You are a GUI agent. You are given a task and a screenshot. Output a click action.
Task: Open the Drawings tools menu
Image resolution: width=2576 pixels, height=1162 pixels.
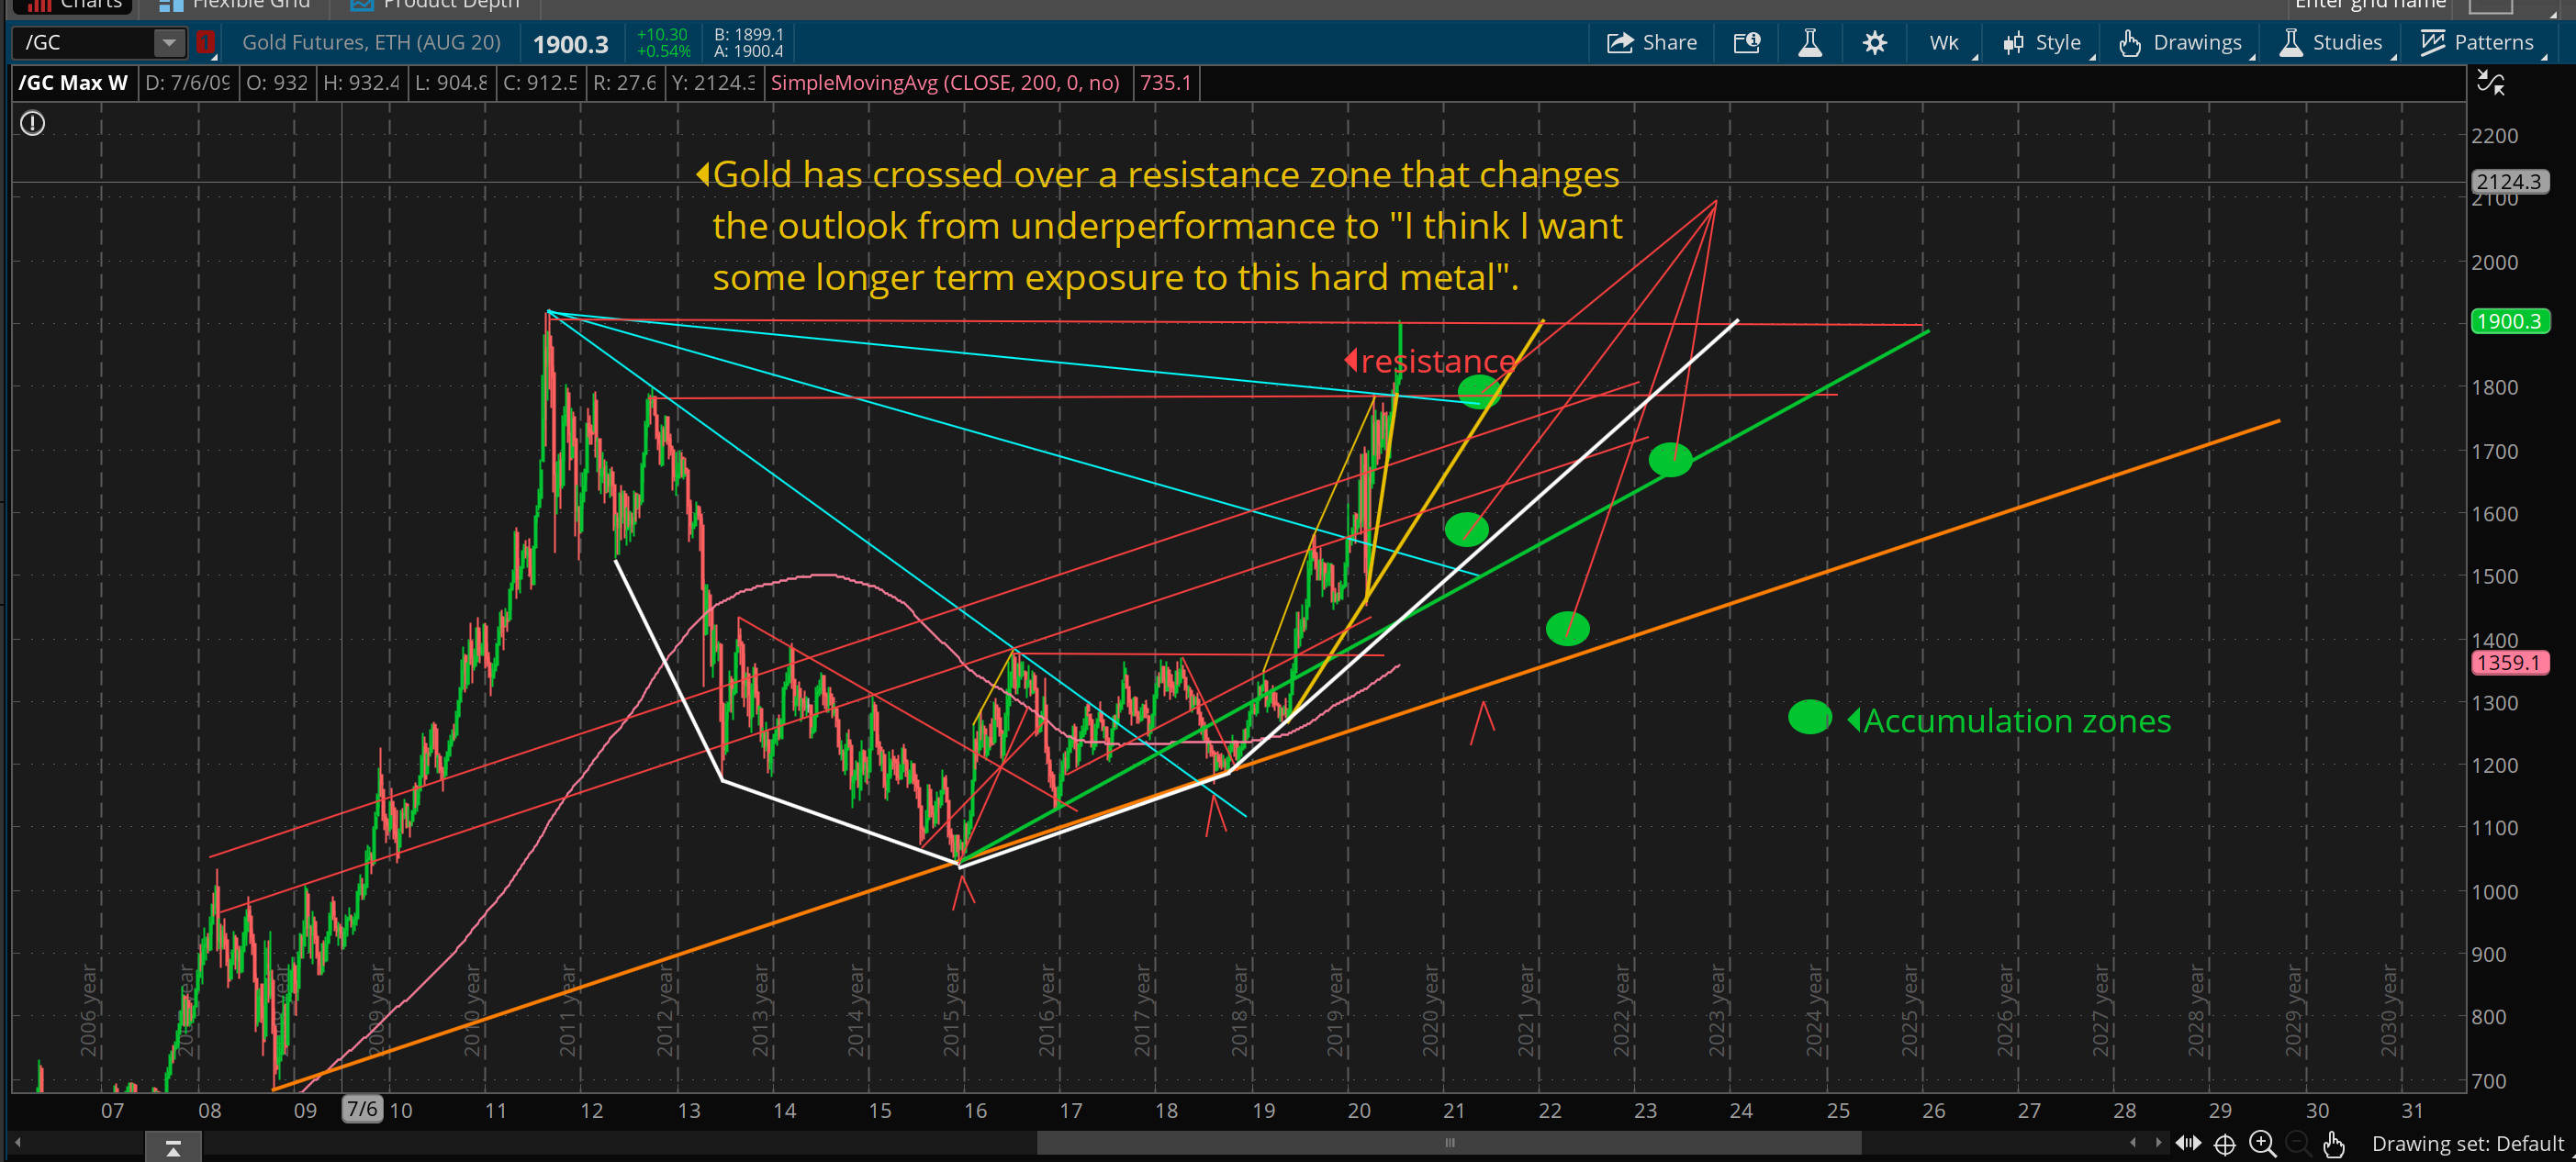(2181, 42)
